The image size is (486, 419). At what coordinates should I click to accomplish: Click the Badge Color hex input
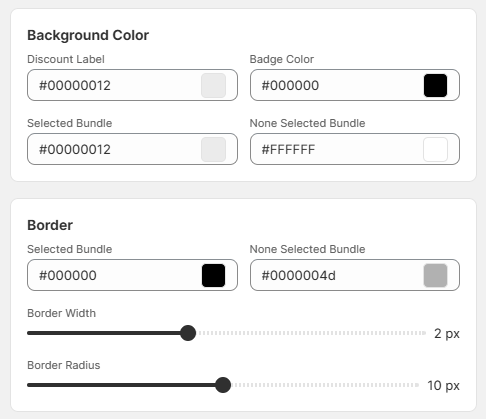(355, 85)
